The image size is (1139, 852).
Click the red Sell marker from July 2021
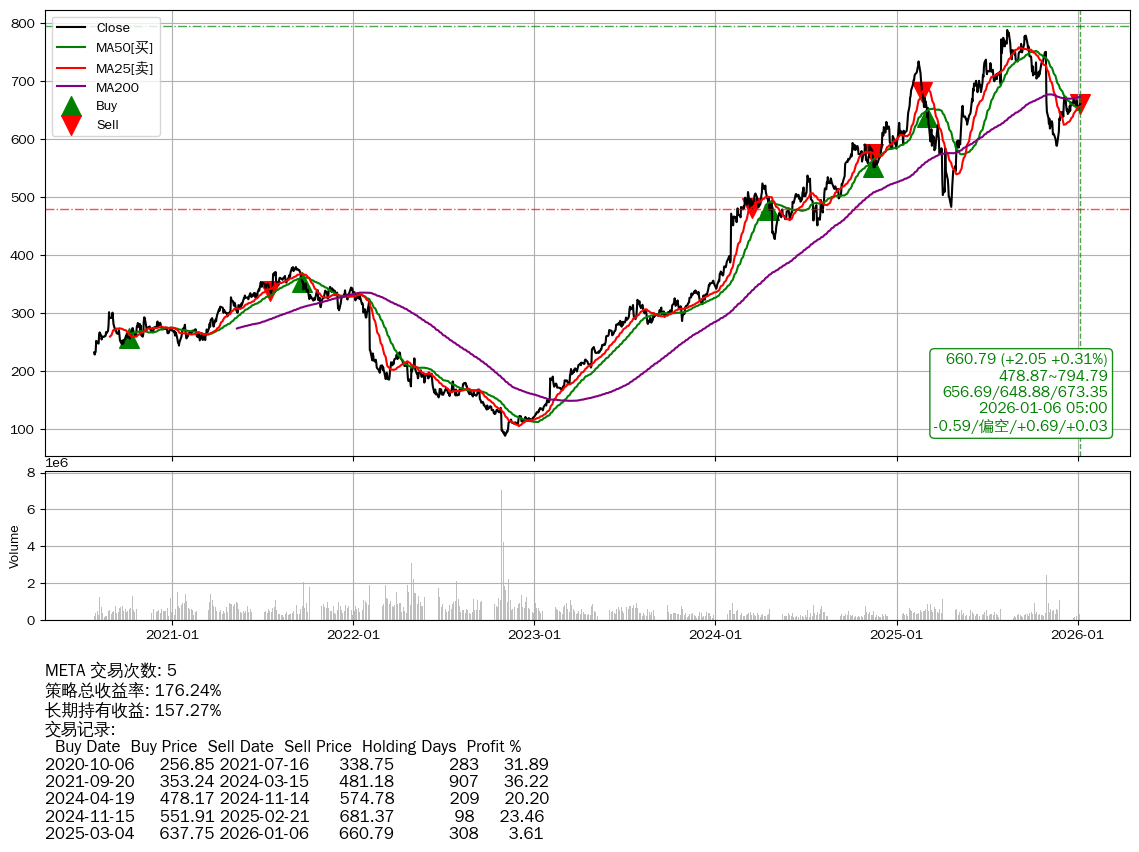point(269,291)
